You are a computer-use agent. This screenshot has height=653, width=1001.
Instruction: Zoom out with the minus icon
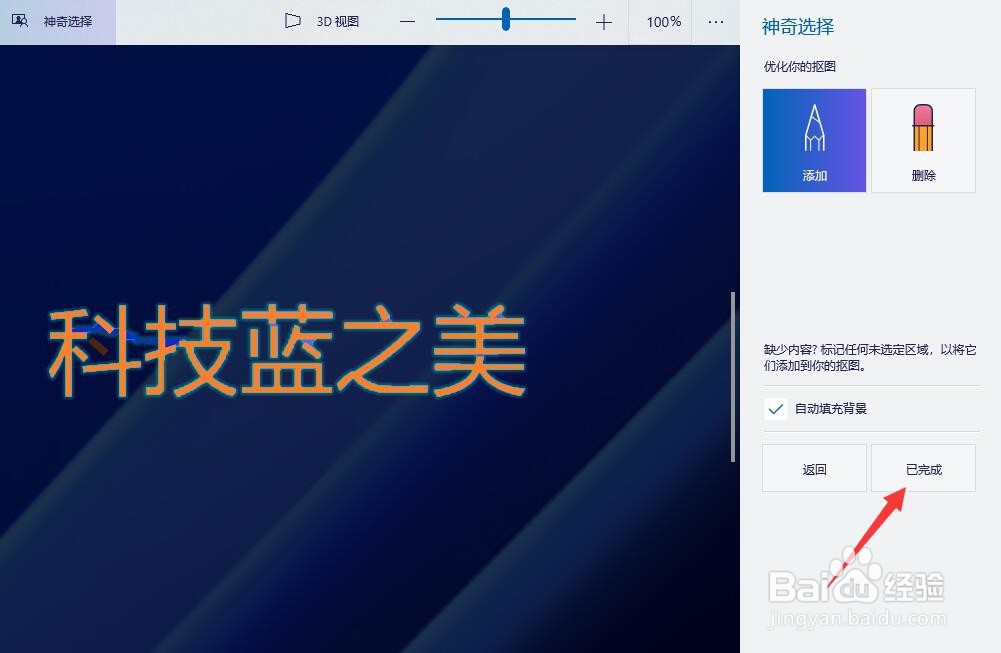407,20
